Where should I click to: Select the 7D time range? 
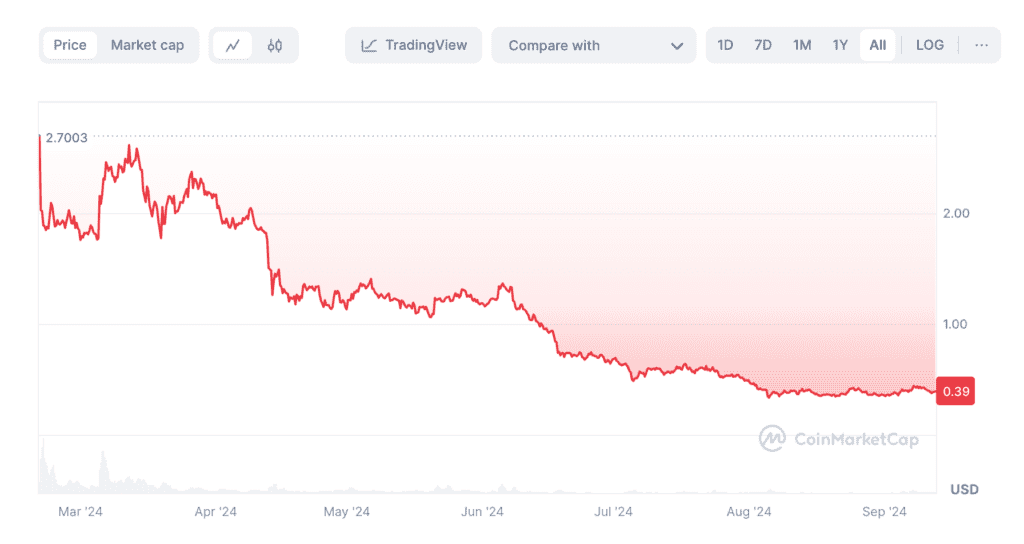click(763, 45)
